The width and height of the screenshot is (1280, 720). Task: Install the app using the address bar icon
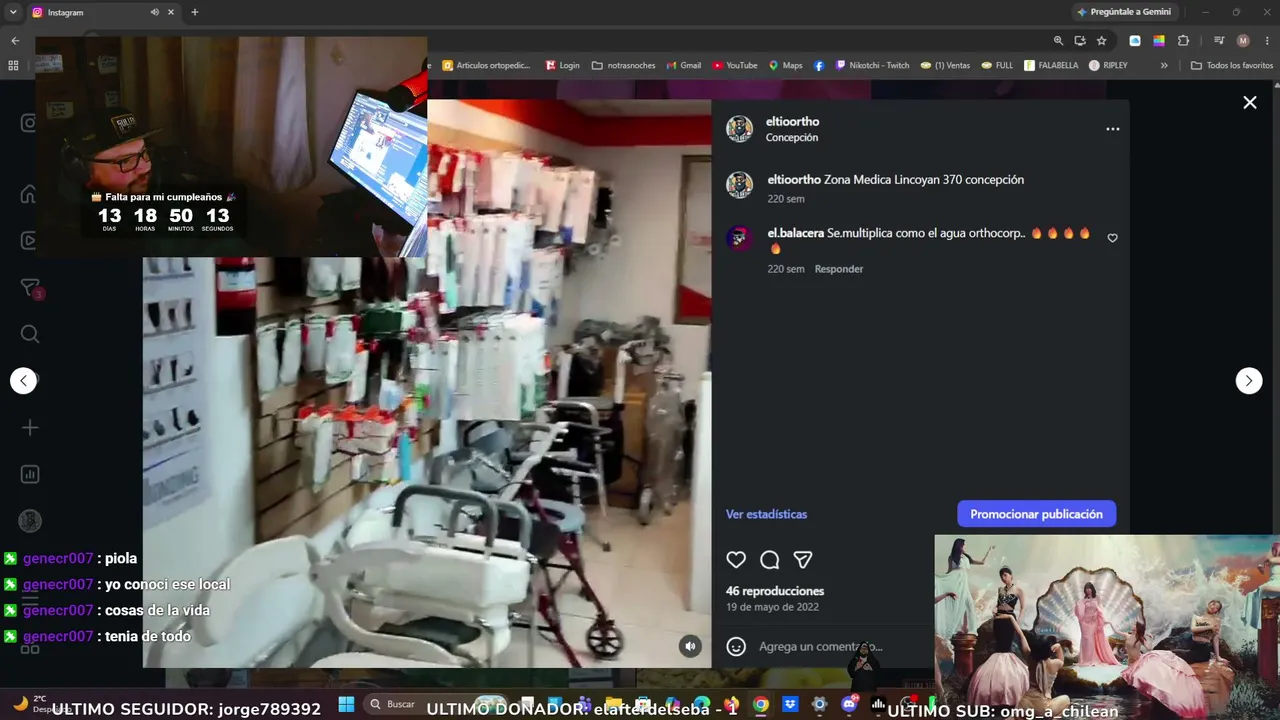(x=1080, y=41)
